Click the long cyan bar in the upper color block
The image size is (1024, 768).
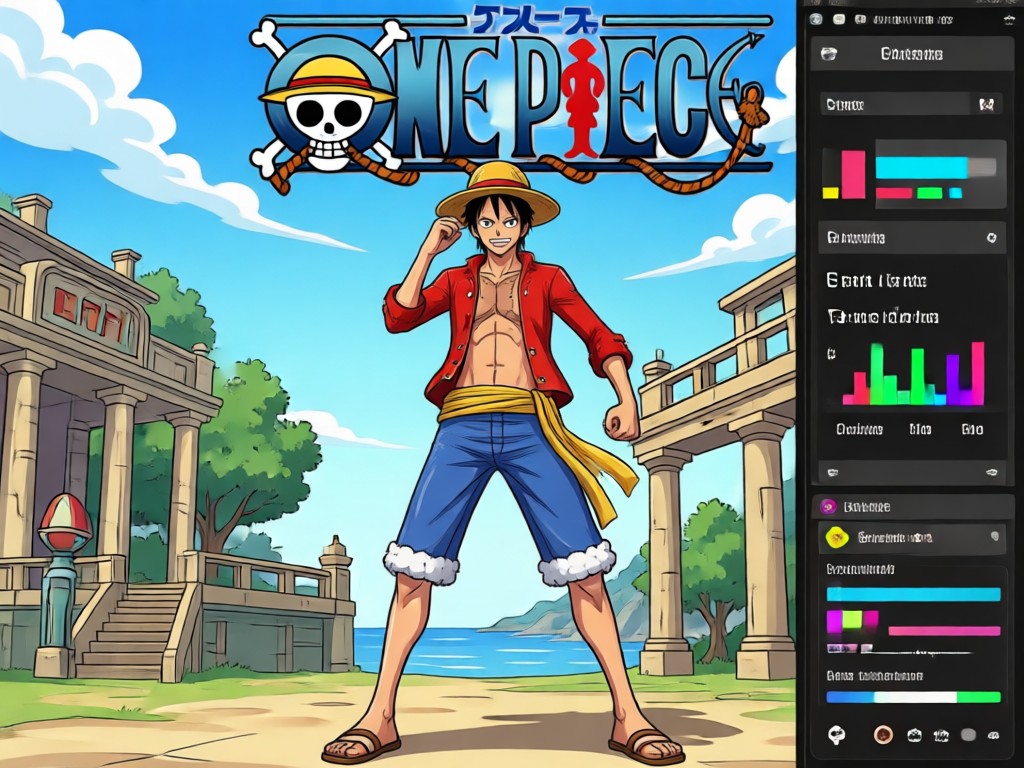[921, 167]
